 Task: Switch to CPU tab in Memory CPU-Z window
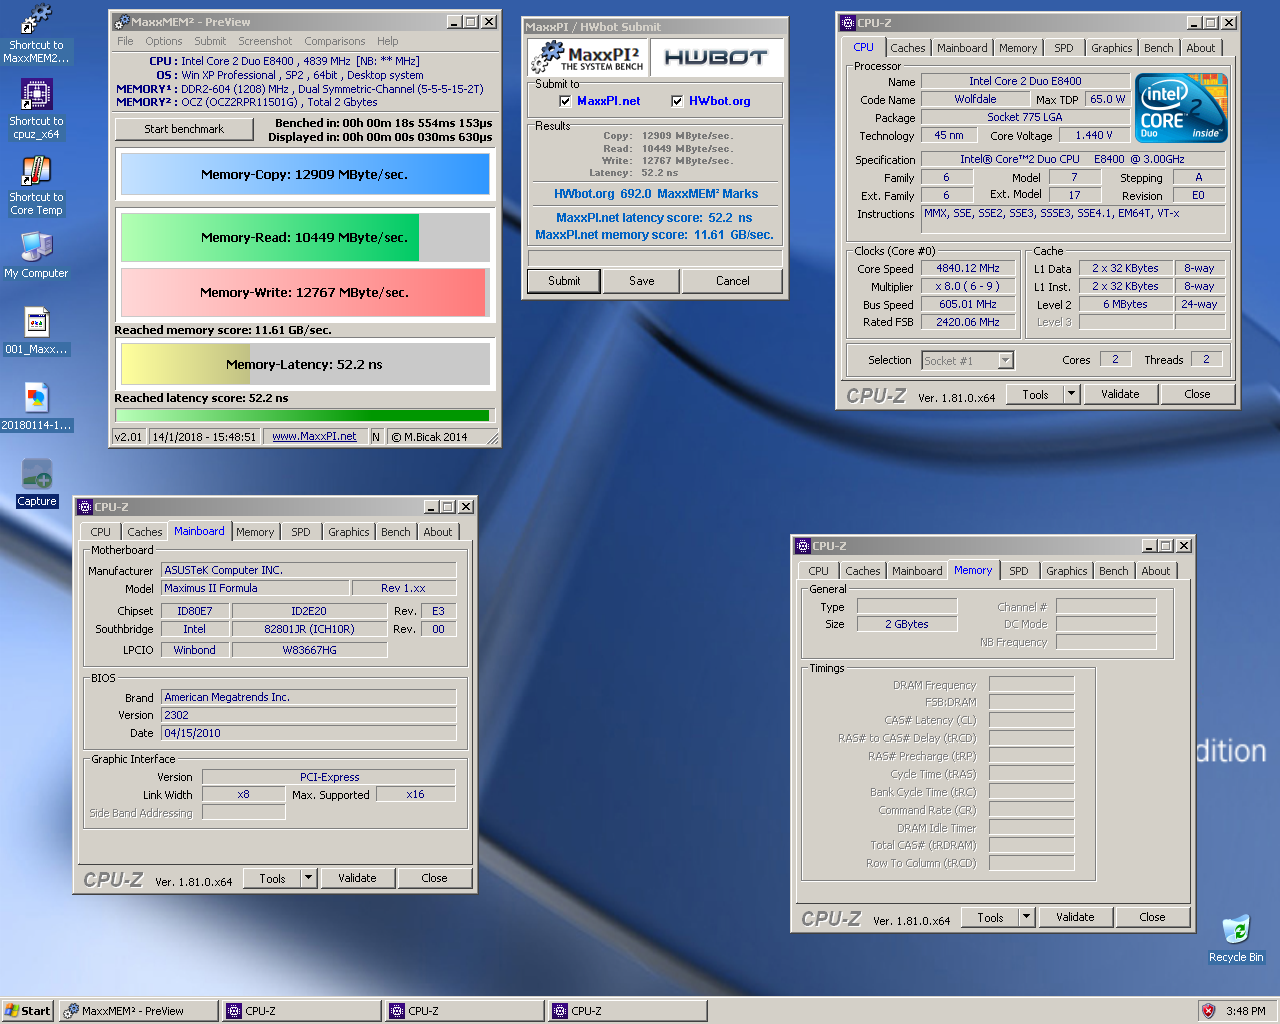click(819, 571)
